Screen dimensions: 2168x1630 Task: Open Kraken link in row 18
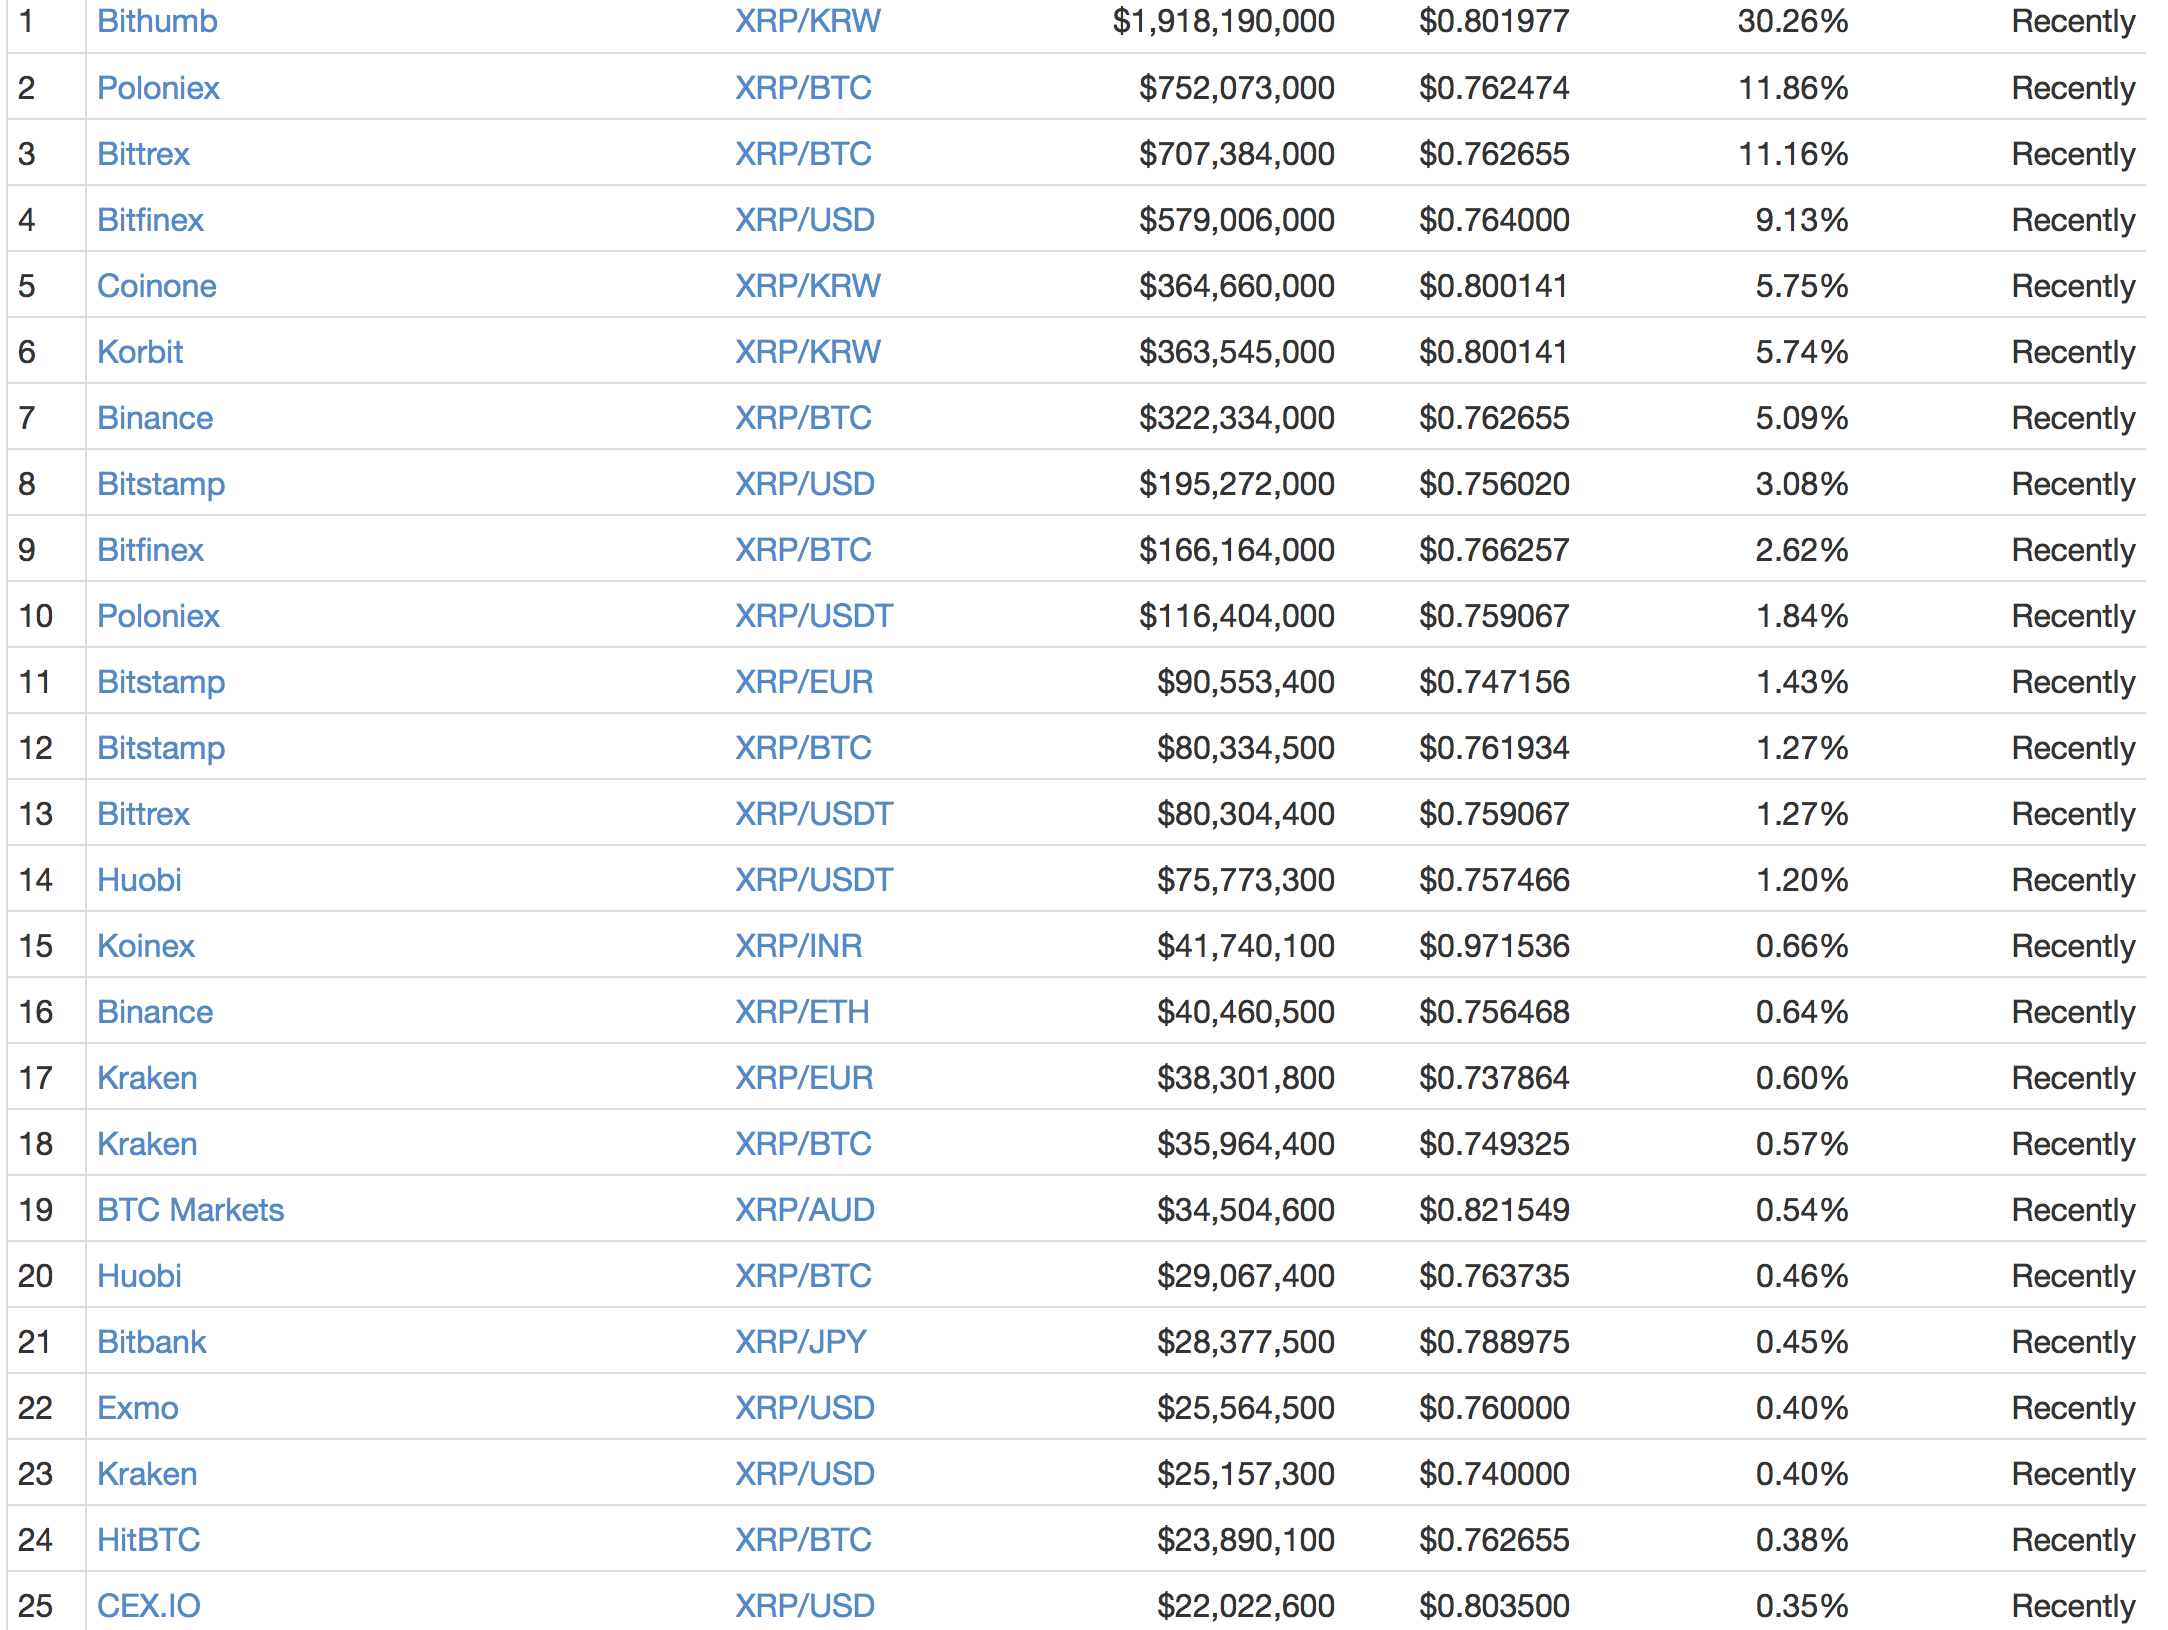tap(147, 1143)
